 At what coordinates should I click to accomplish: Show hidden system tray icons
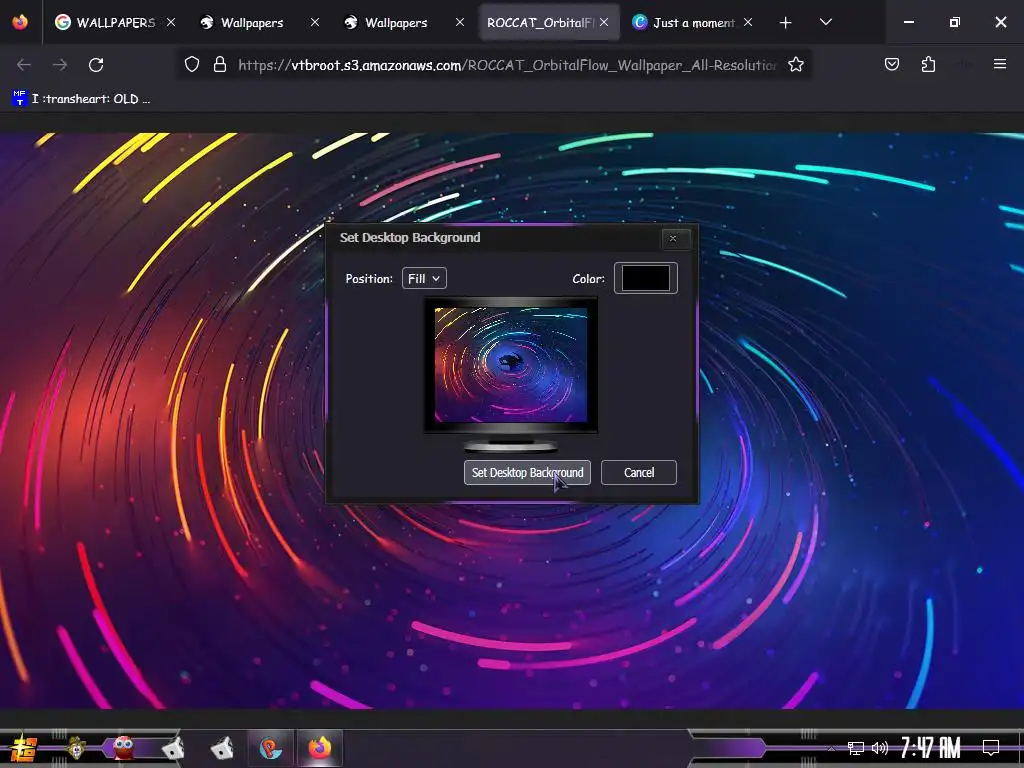click(831, 748)
